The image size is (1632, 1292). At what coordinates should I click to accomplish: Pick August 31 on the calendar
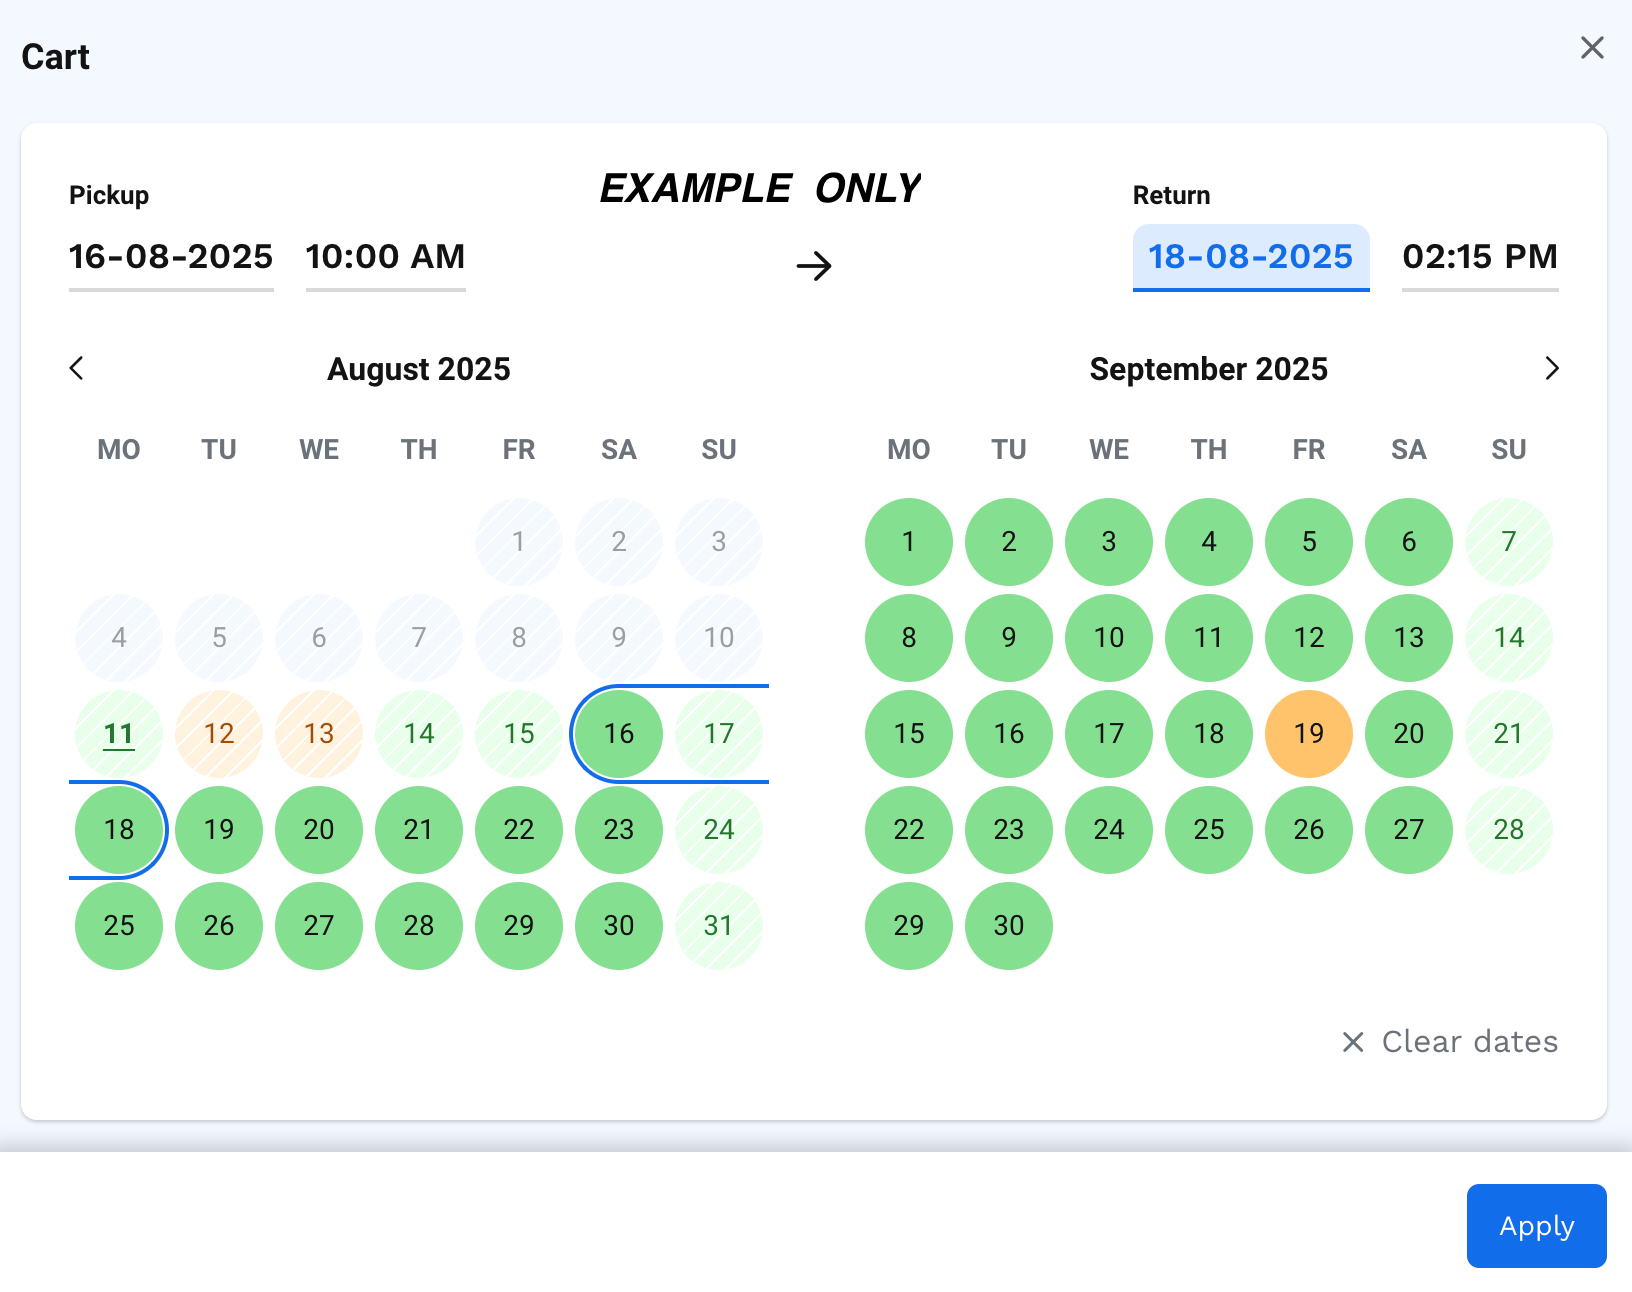pos(719,926)
